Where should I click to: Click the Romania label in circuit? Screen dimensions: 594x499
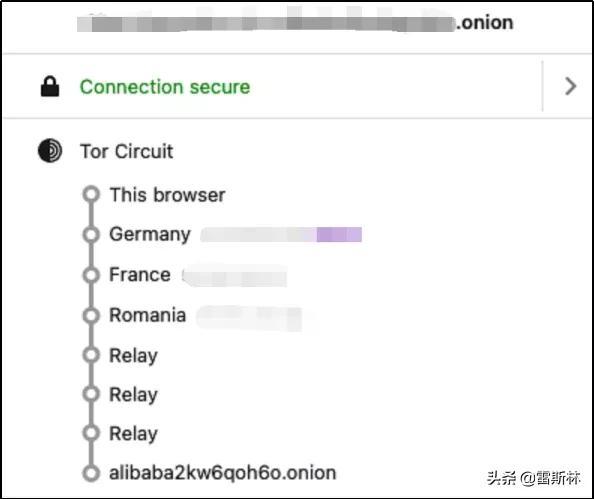click(148, 315)
